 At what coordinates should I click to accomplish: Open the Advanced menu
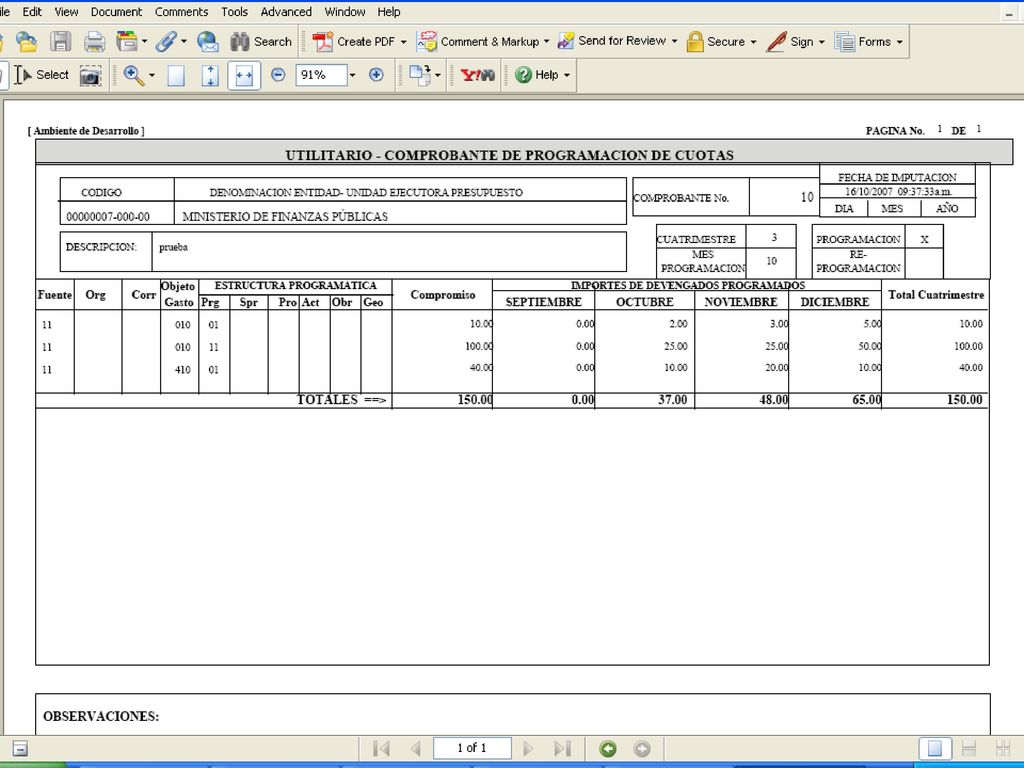[286, 12]
